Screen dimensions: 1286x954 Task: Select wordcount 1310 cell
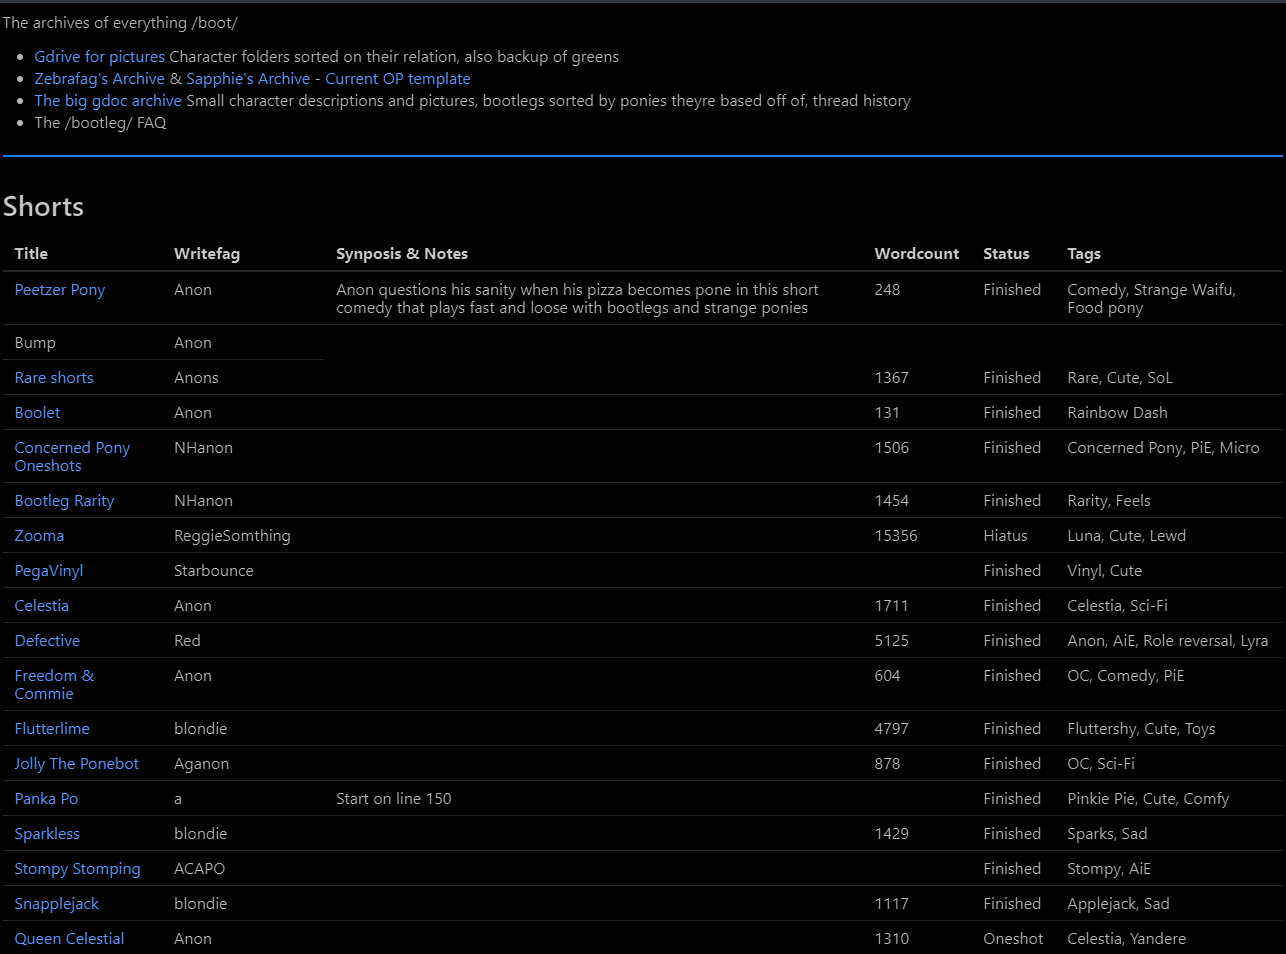click(x=892, y=939)
